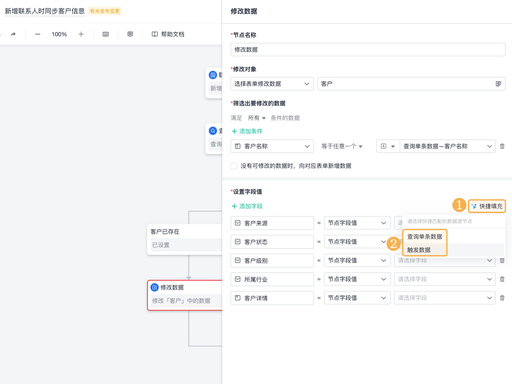Select the 修改数据 node on the canvas
The image size is (512, 384).
click(185, 295)
